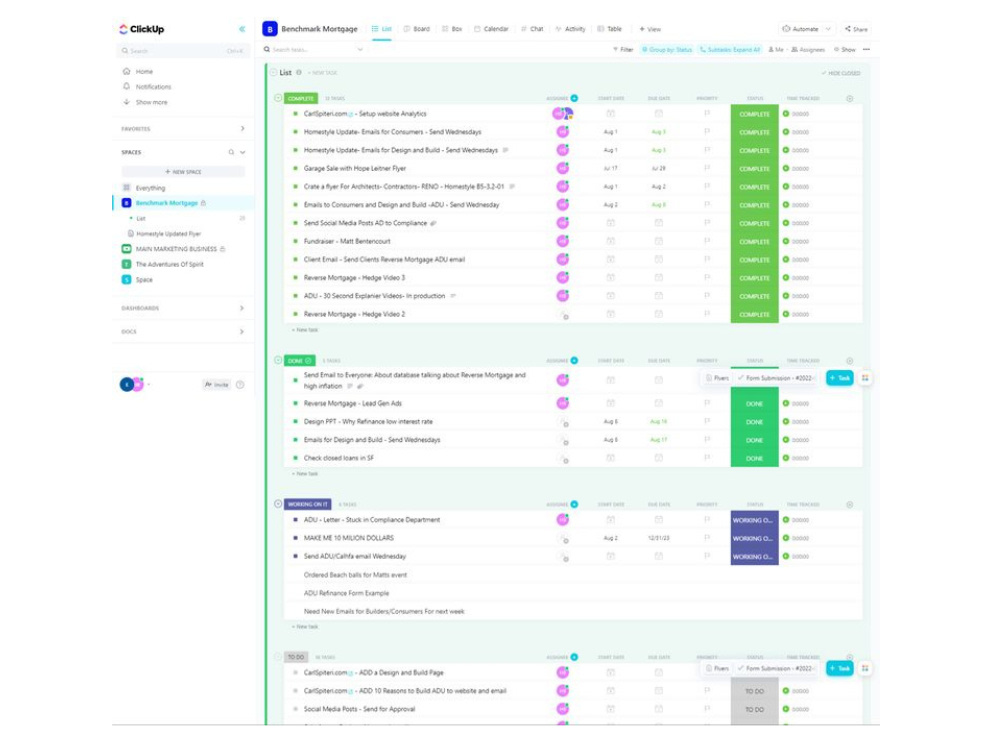Screen dimensions: 1000x750
Task: Expand the Dashboards section
Action: [x=242, y=308]
